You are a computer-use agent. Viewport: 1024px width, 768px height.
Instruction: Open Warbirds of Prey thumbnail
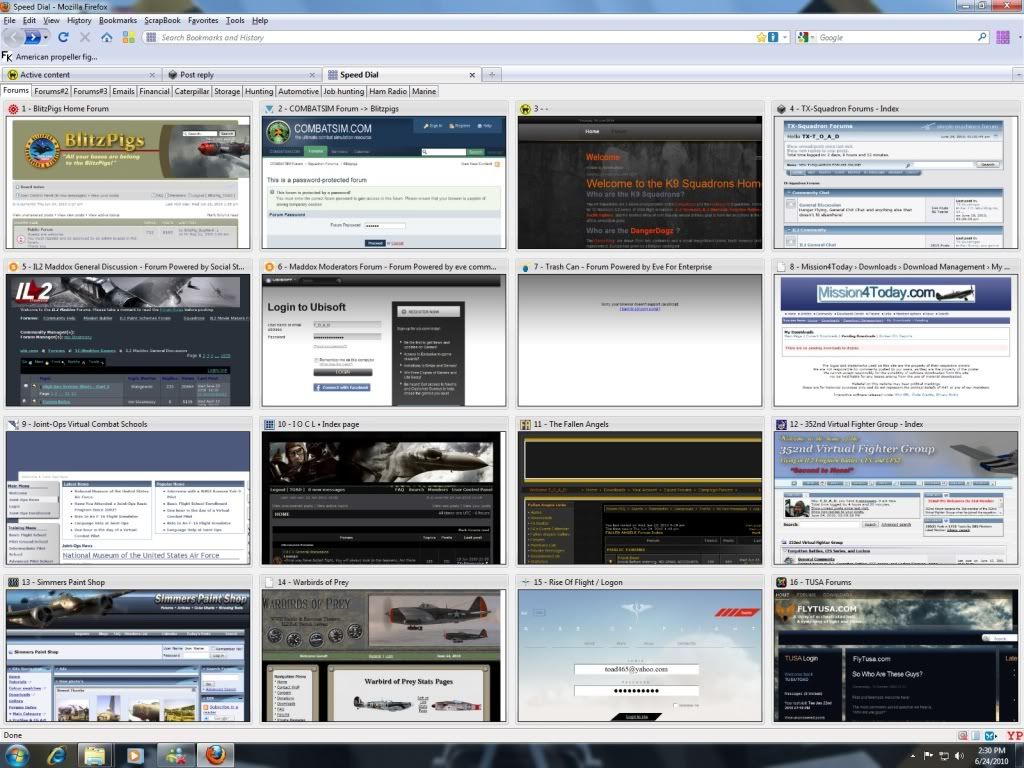pos(384,656)
